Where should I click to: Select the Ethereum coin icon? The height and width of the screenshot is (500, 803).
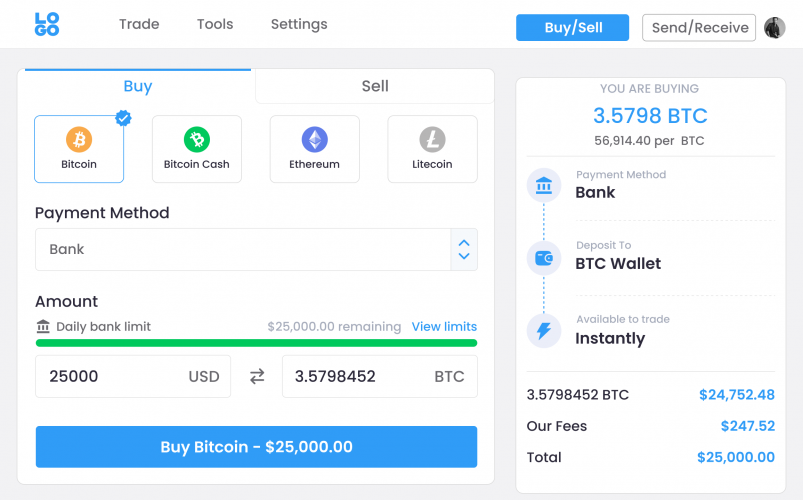[x=314, y=139]
